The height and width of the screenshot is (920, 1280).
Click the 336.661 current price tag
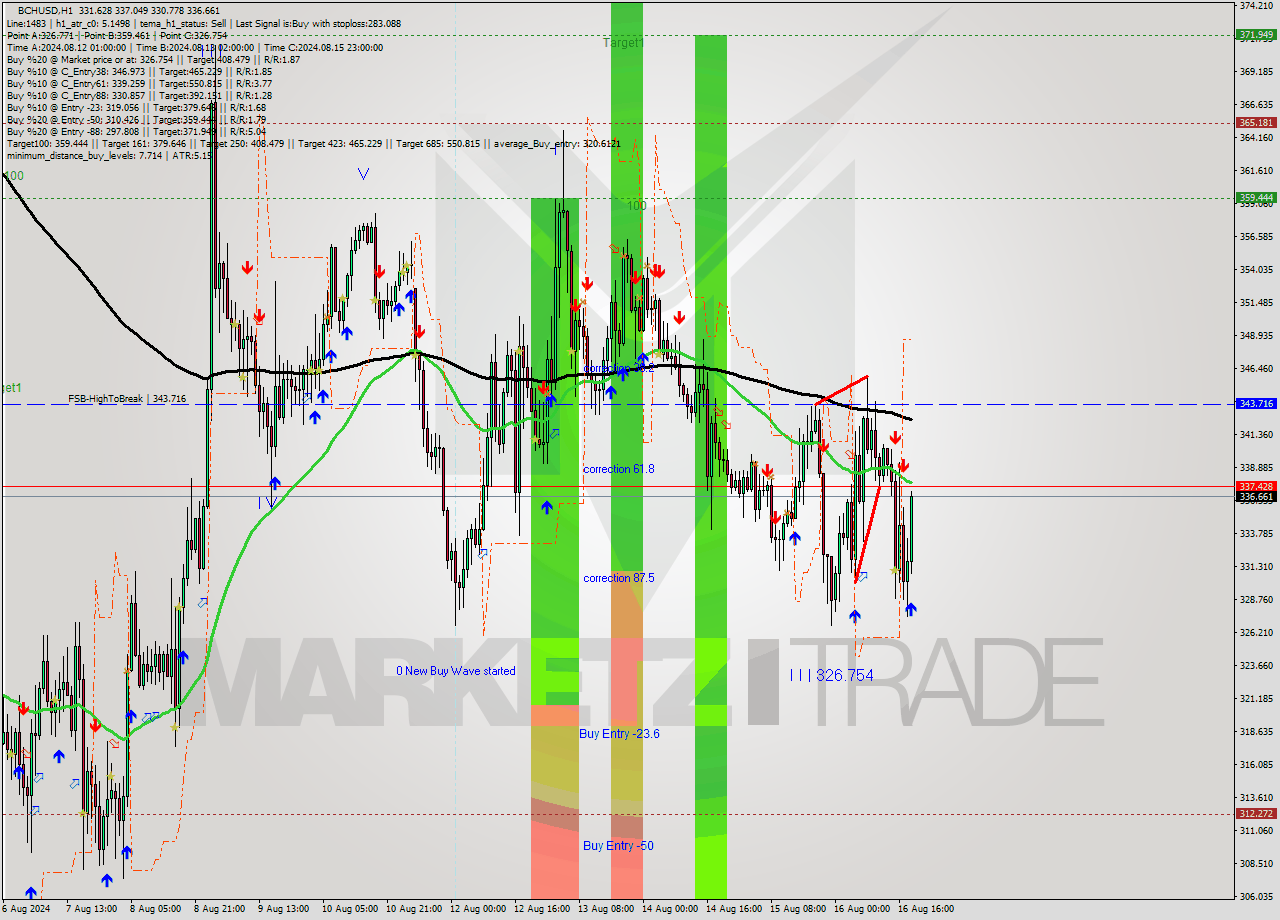coord(1256,497)
